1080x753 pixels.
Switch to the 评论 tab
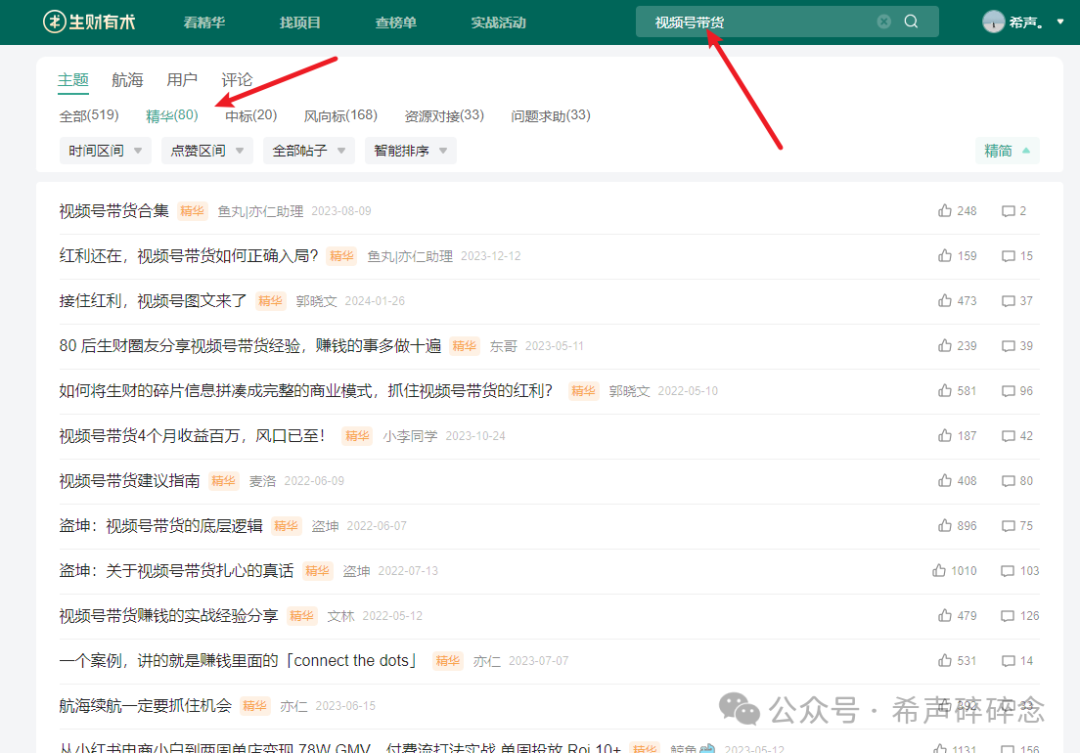click(x=237, y=79)
